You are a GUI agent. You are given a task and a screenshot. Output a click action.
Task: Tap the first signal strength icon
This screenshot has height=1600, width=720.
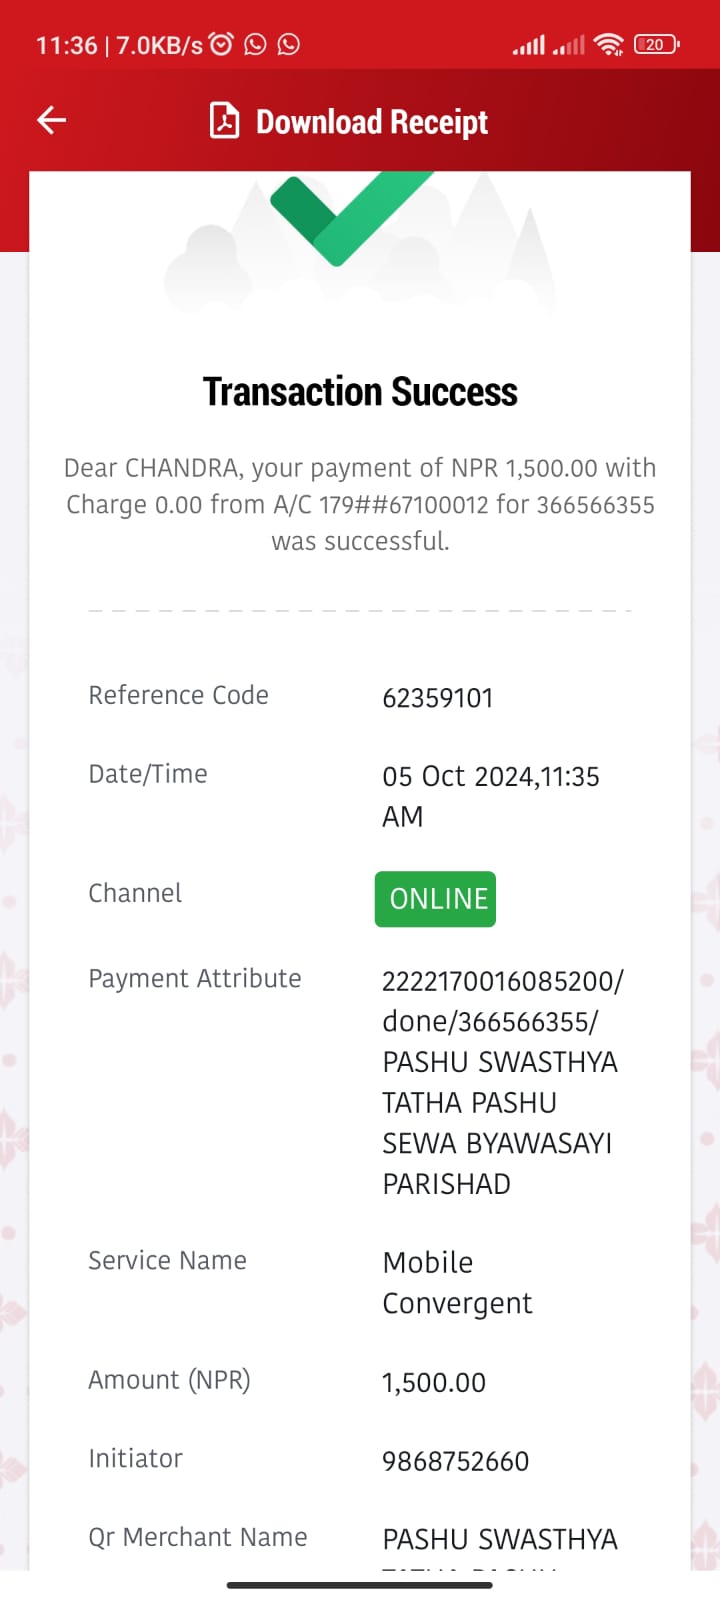pyautogui.click(x=529, y=44)
